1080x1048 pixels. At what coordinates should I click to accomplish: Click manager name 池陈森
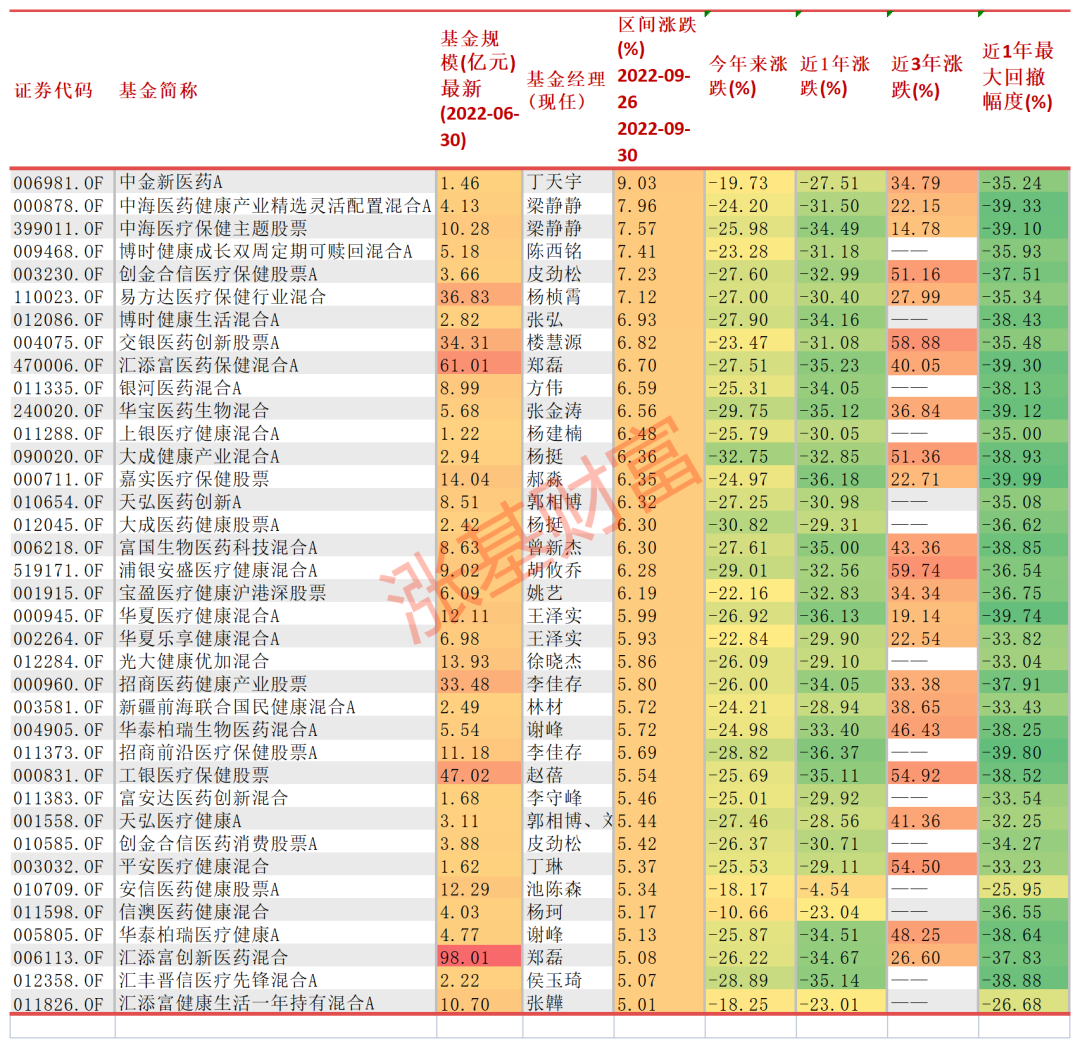coord(554,888)
